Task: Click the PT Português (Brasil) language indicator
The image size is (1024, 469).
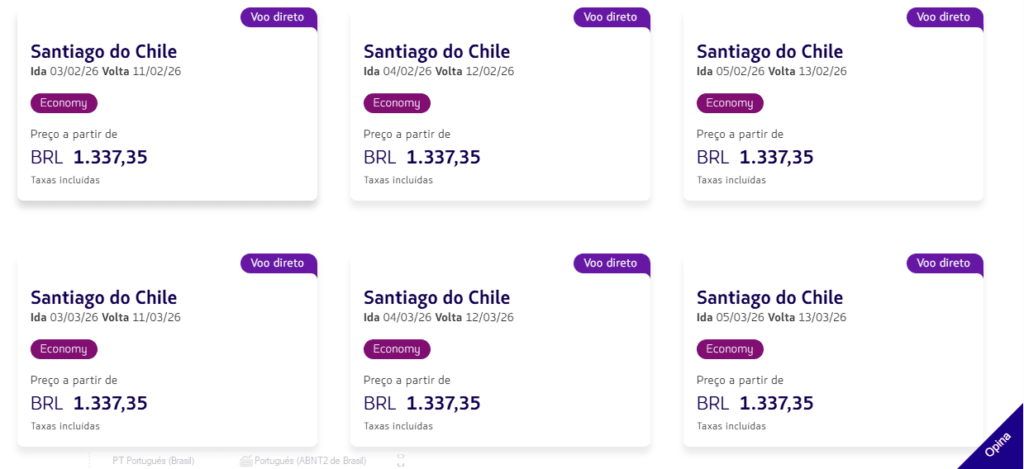Action: (x=153, y=461)
